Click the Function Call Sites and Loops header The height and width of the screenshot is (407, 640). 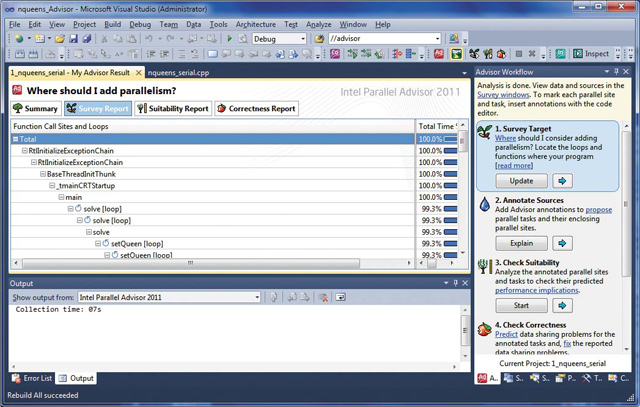[212, 127]
